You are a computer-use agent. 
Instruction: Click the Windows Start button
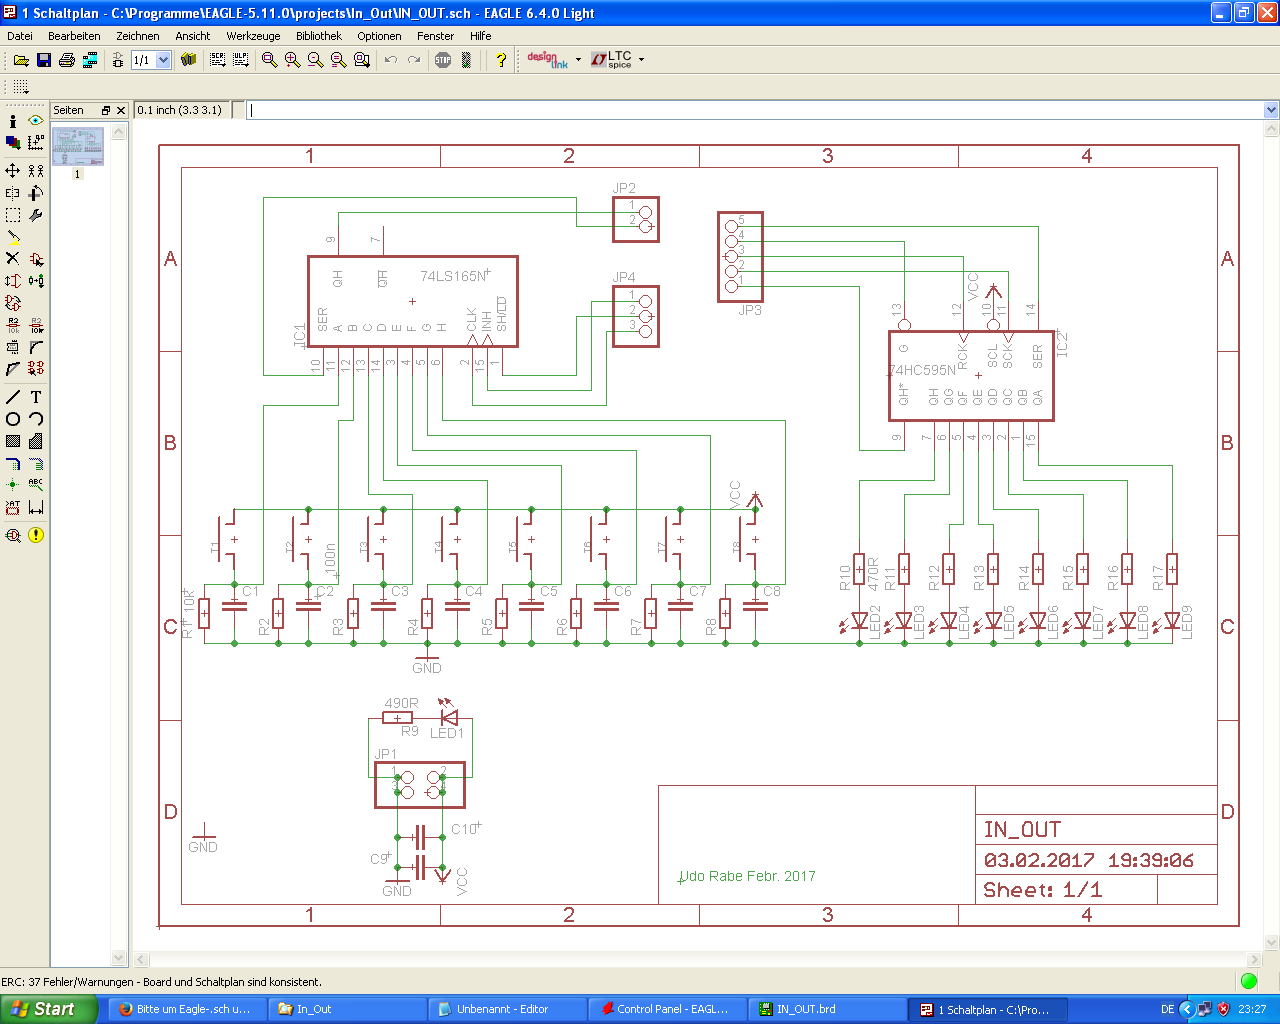[49, 1009]
